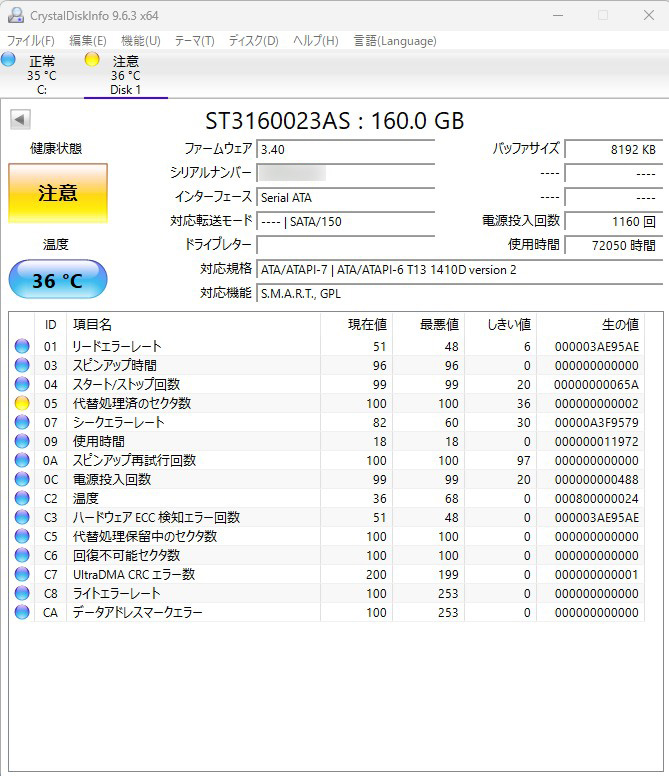
Task: Open the ヘルプ(H) menu
Action: 316,41
